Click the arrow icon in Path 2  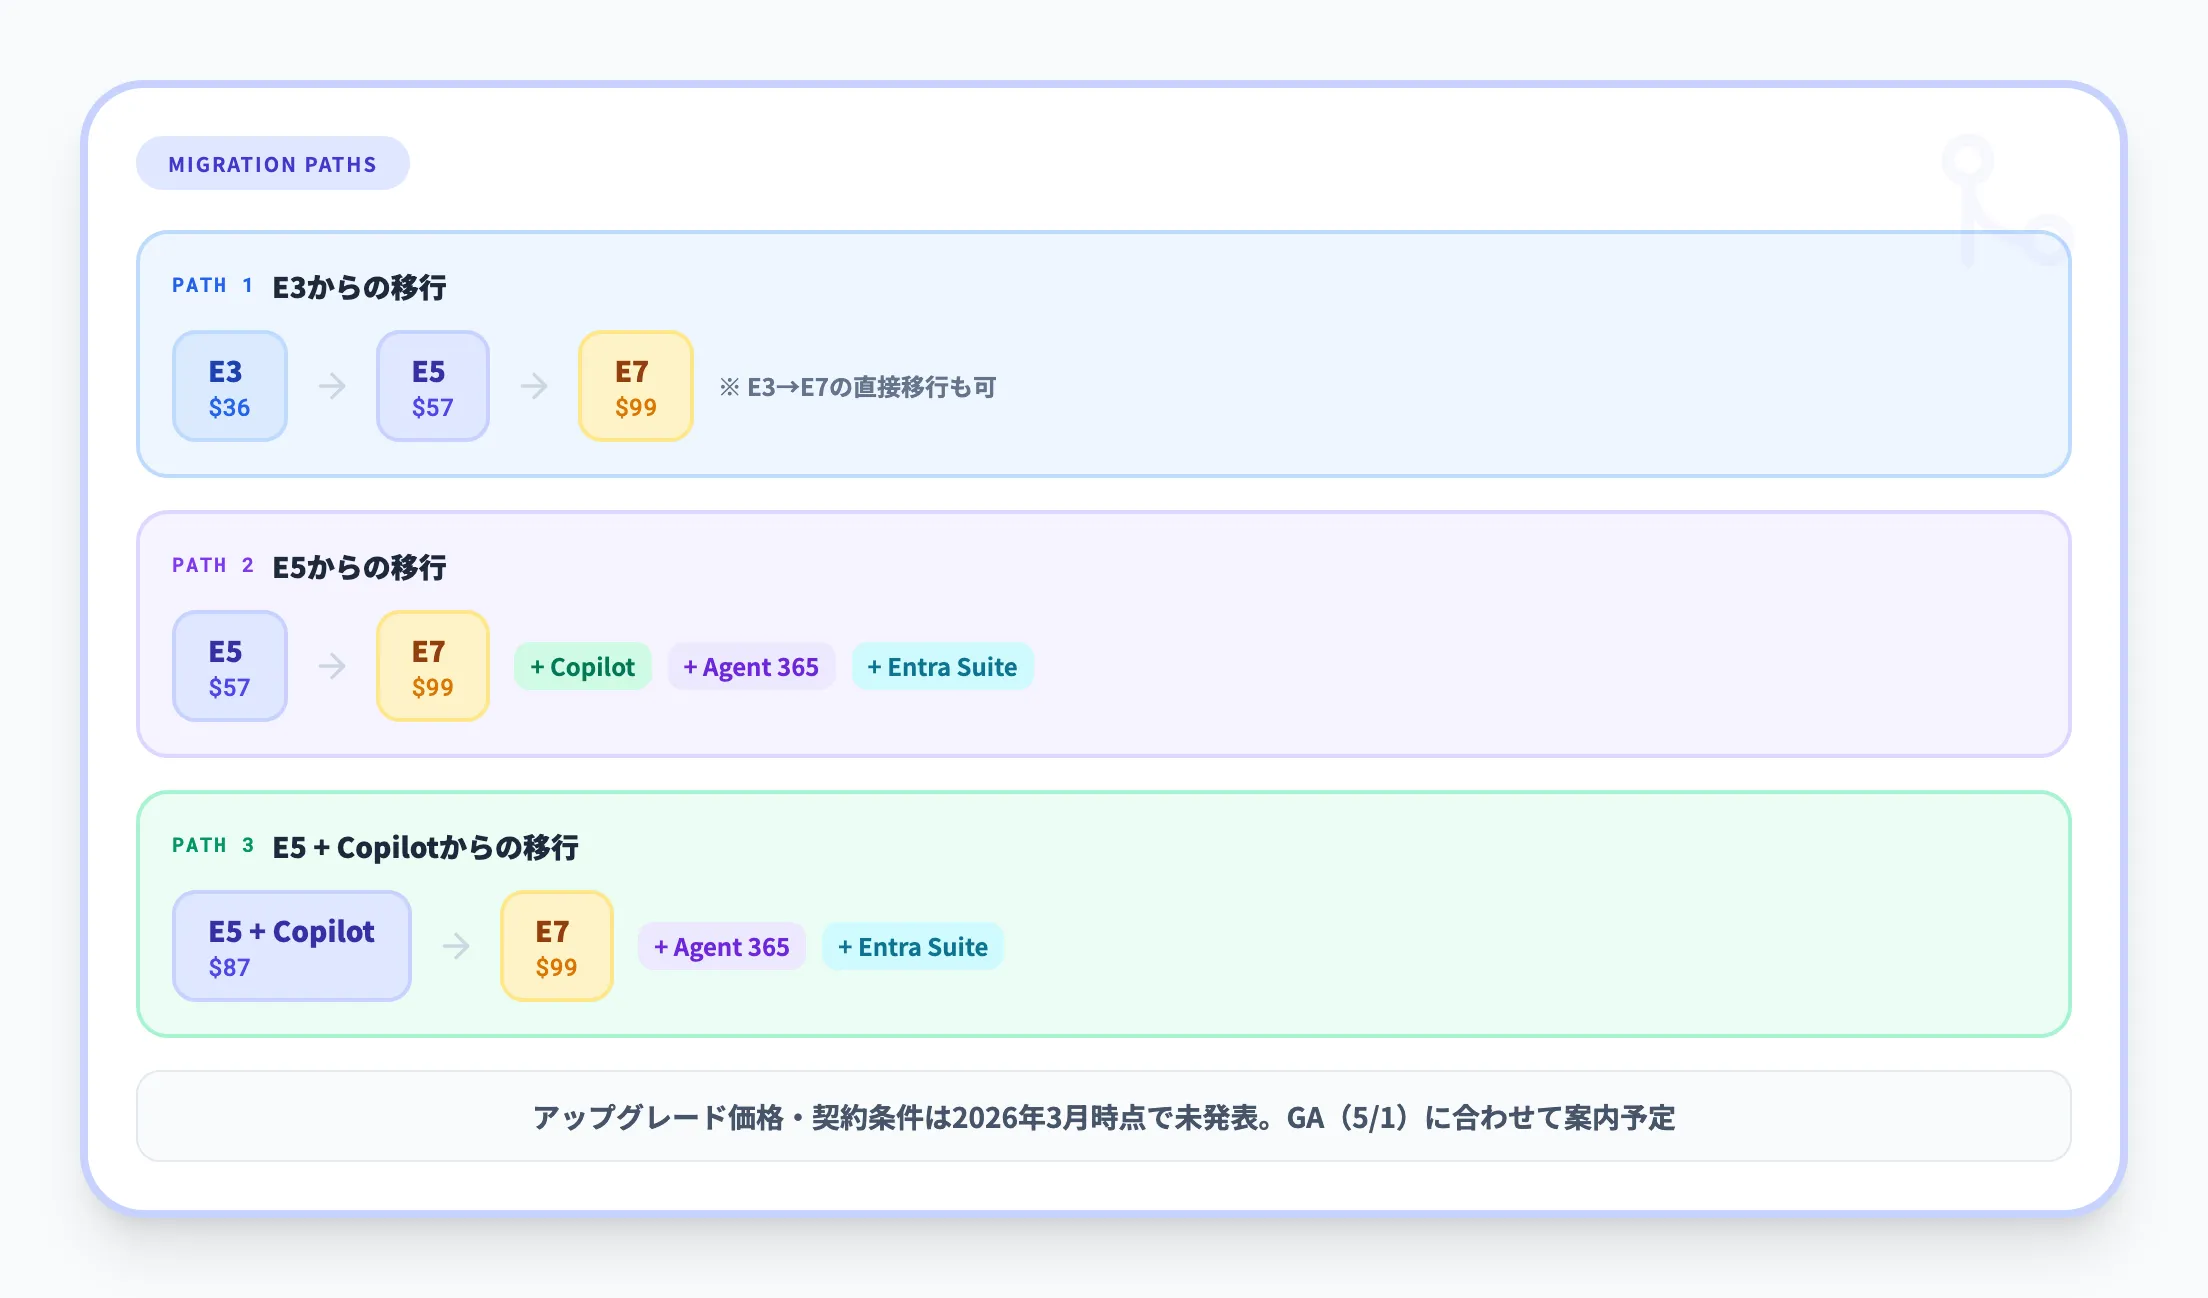(x=332, y=666)
